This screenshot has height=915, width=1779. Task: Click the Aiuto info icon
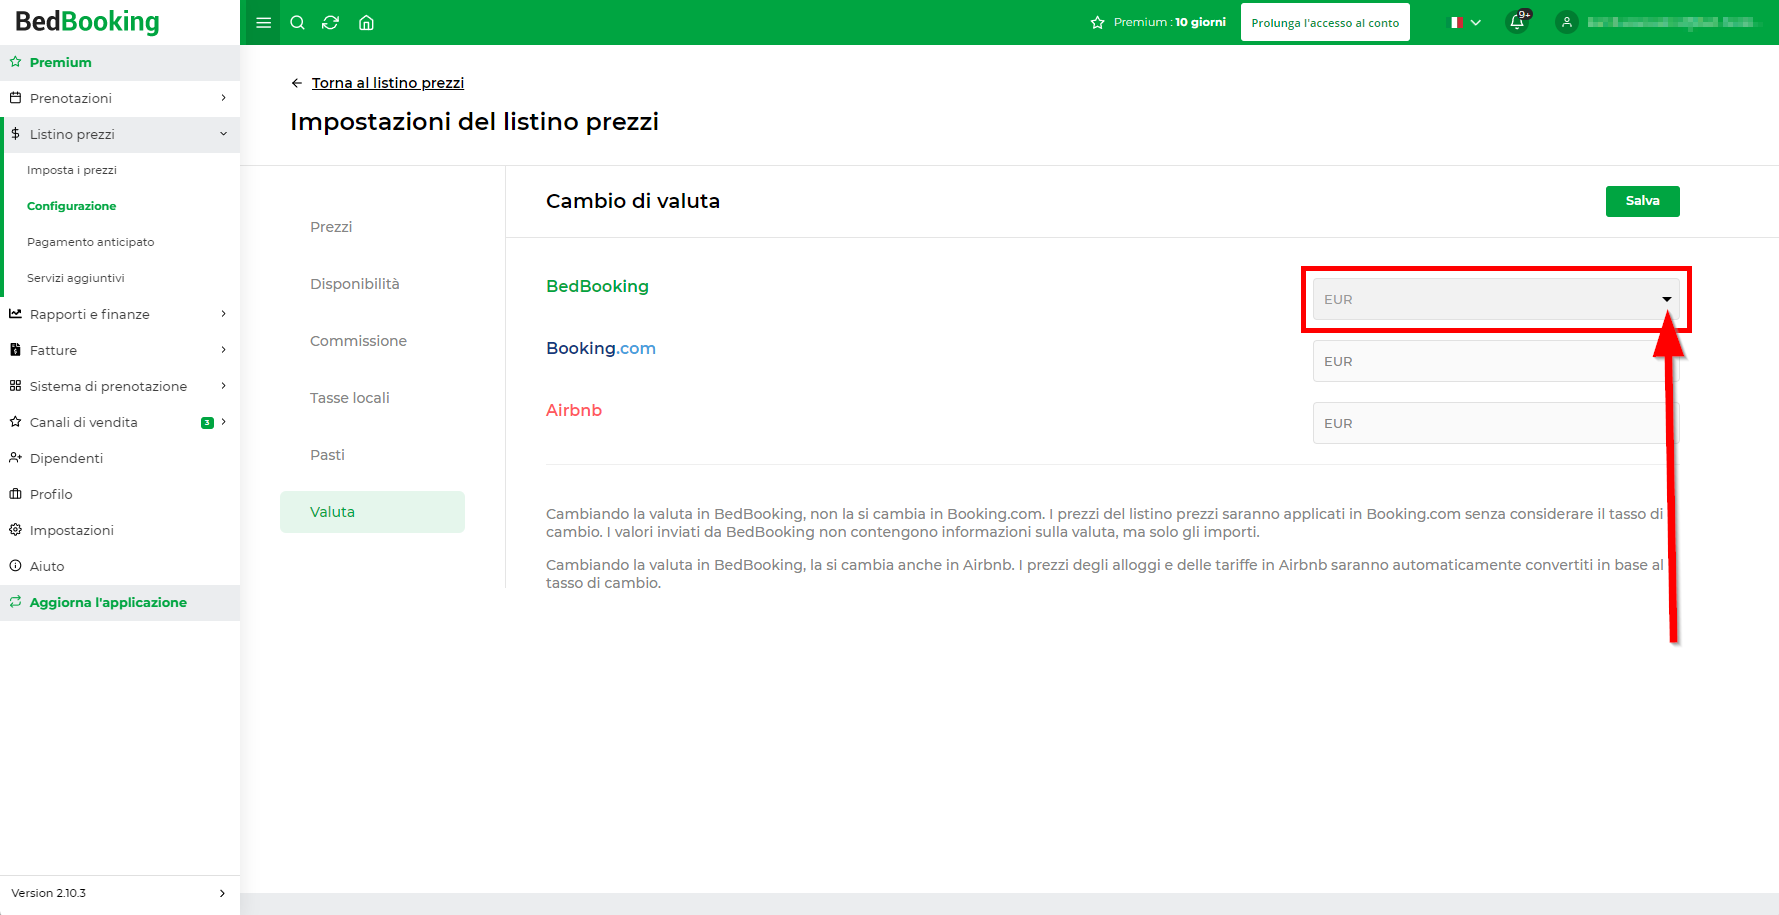[15, 566]
